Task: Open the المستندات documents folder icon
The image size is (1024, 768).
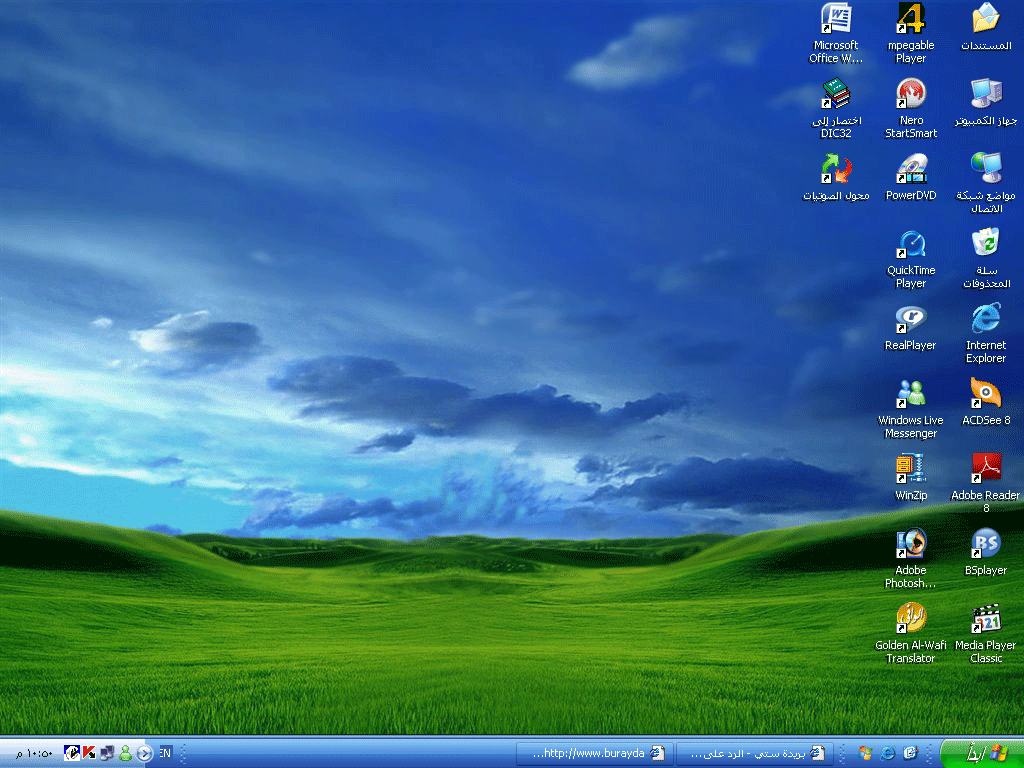Action: click(986, 27)
